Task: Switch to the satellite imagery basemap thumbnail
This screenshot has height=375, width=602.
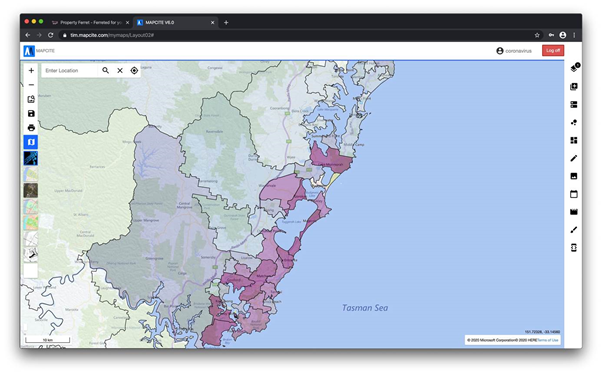Action: pyautogui.click(x=31, y=190)
